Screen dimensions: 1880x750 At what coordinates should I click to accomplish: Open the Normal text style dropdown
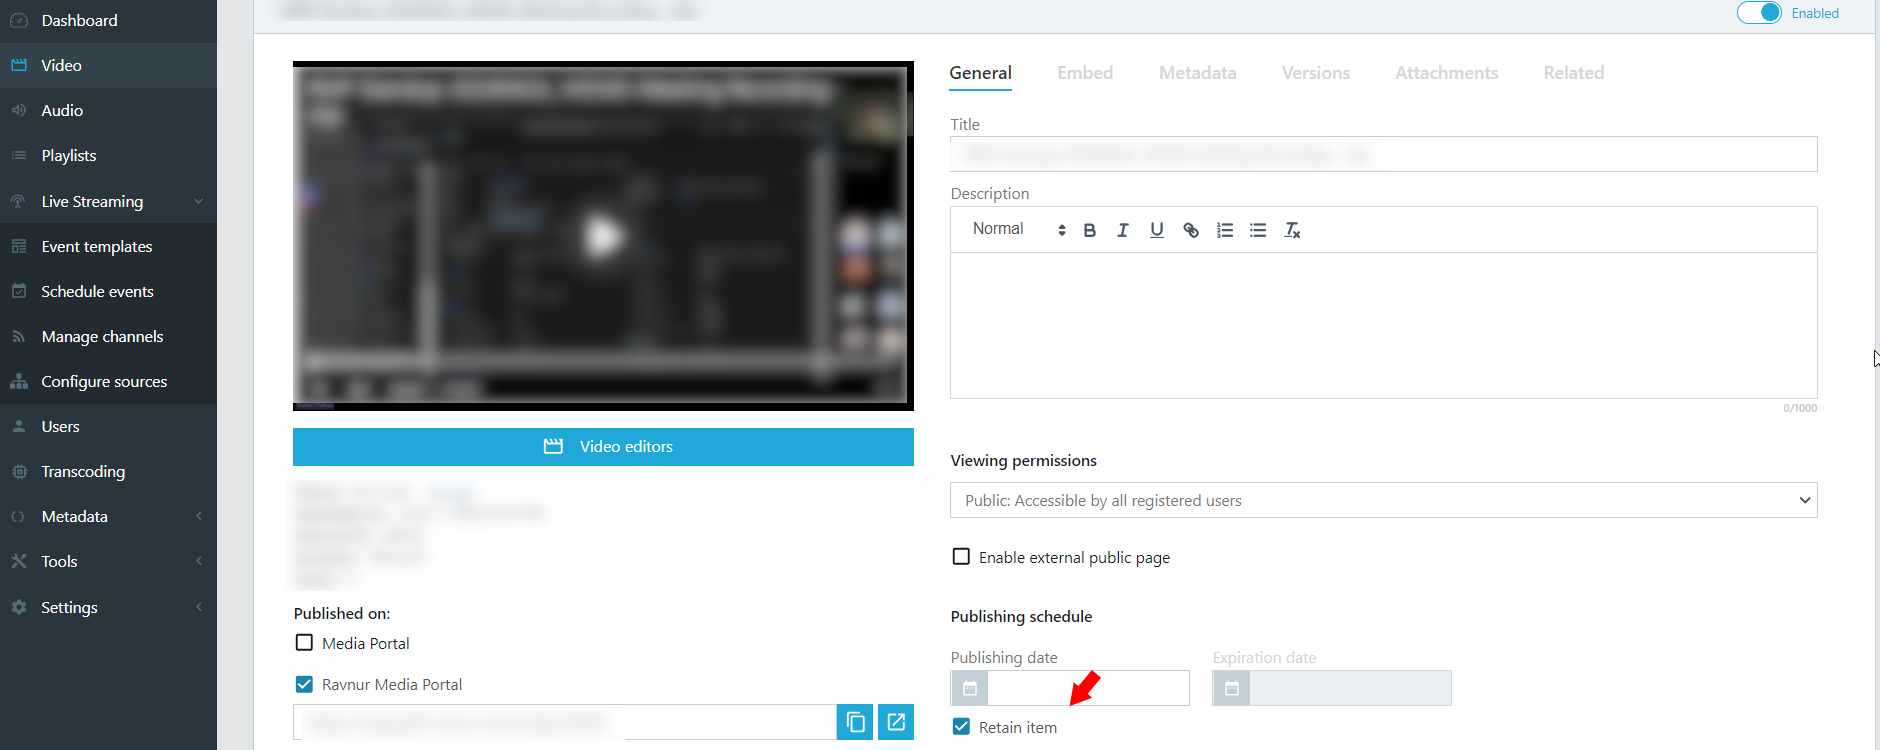coord(1018,229)
